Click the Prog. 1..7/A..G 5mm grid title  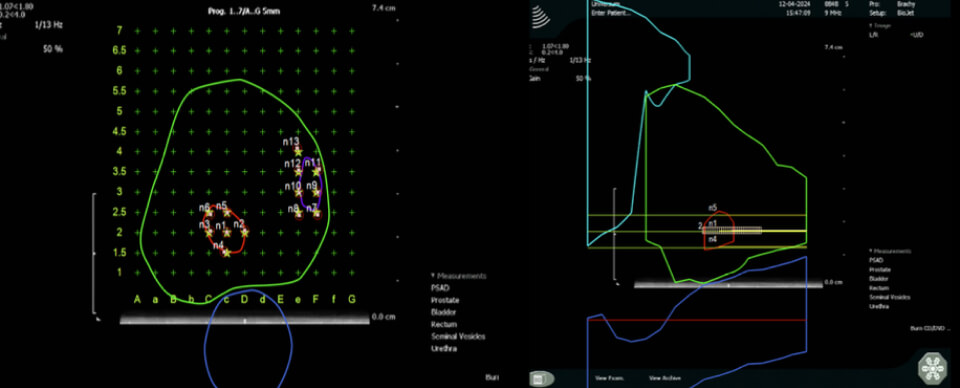tap(244, 10)
